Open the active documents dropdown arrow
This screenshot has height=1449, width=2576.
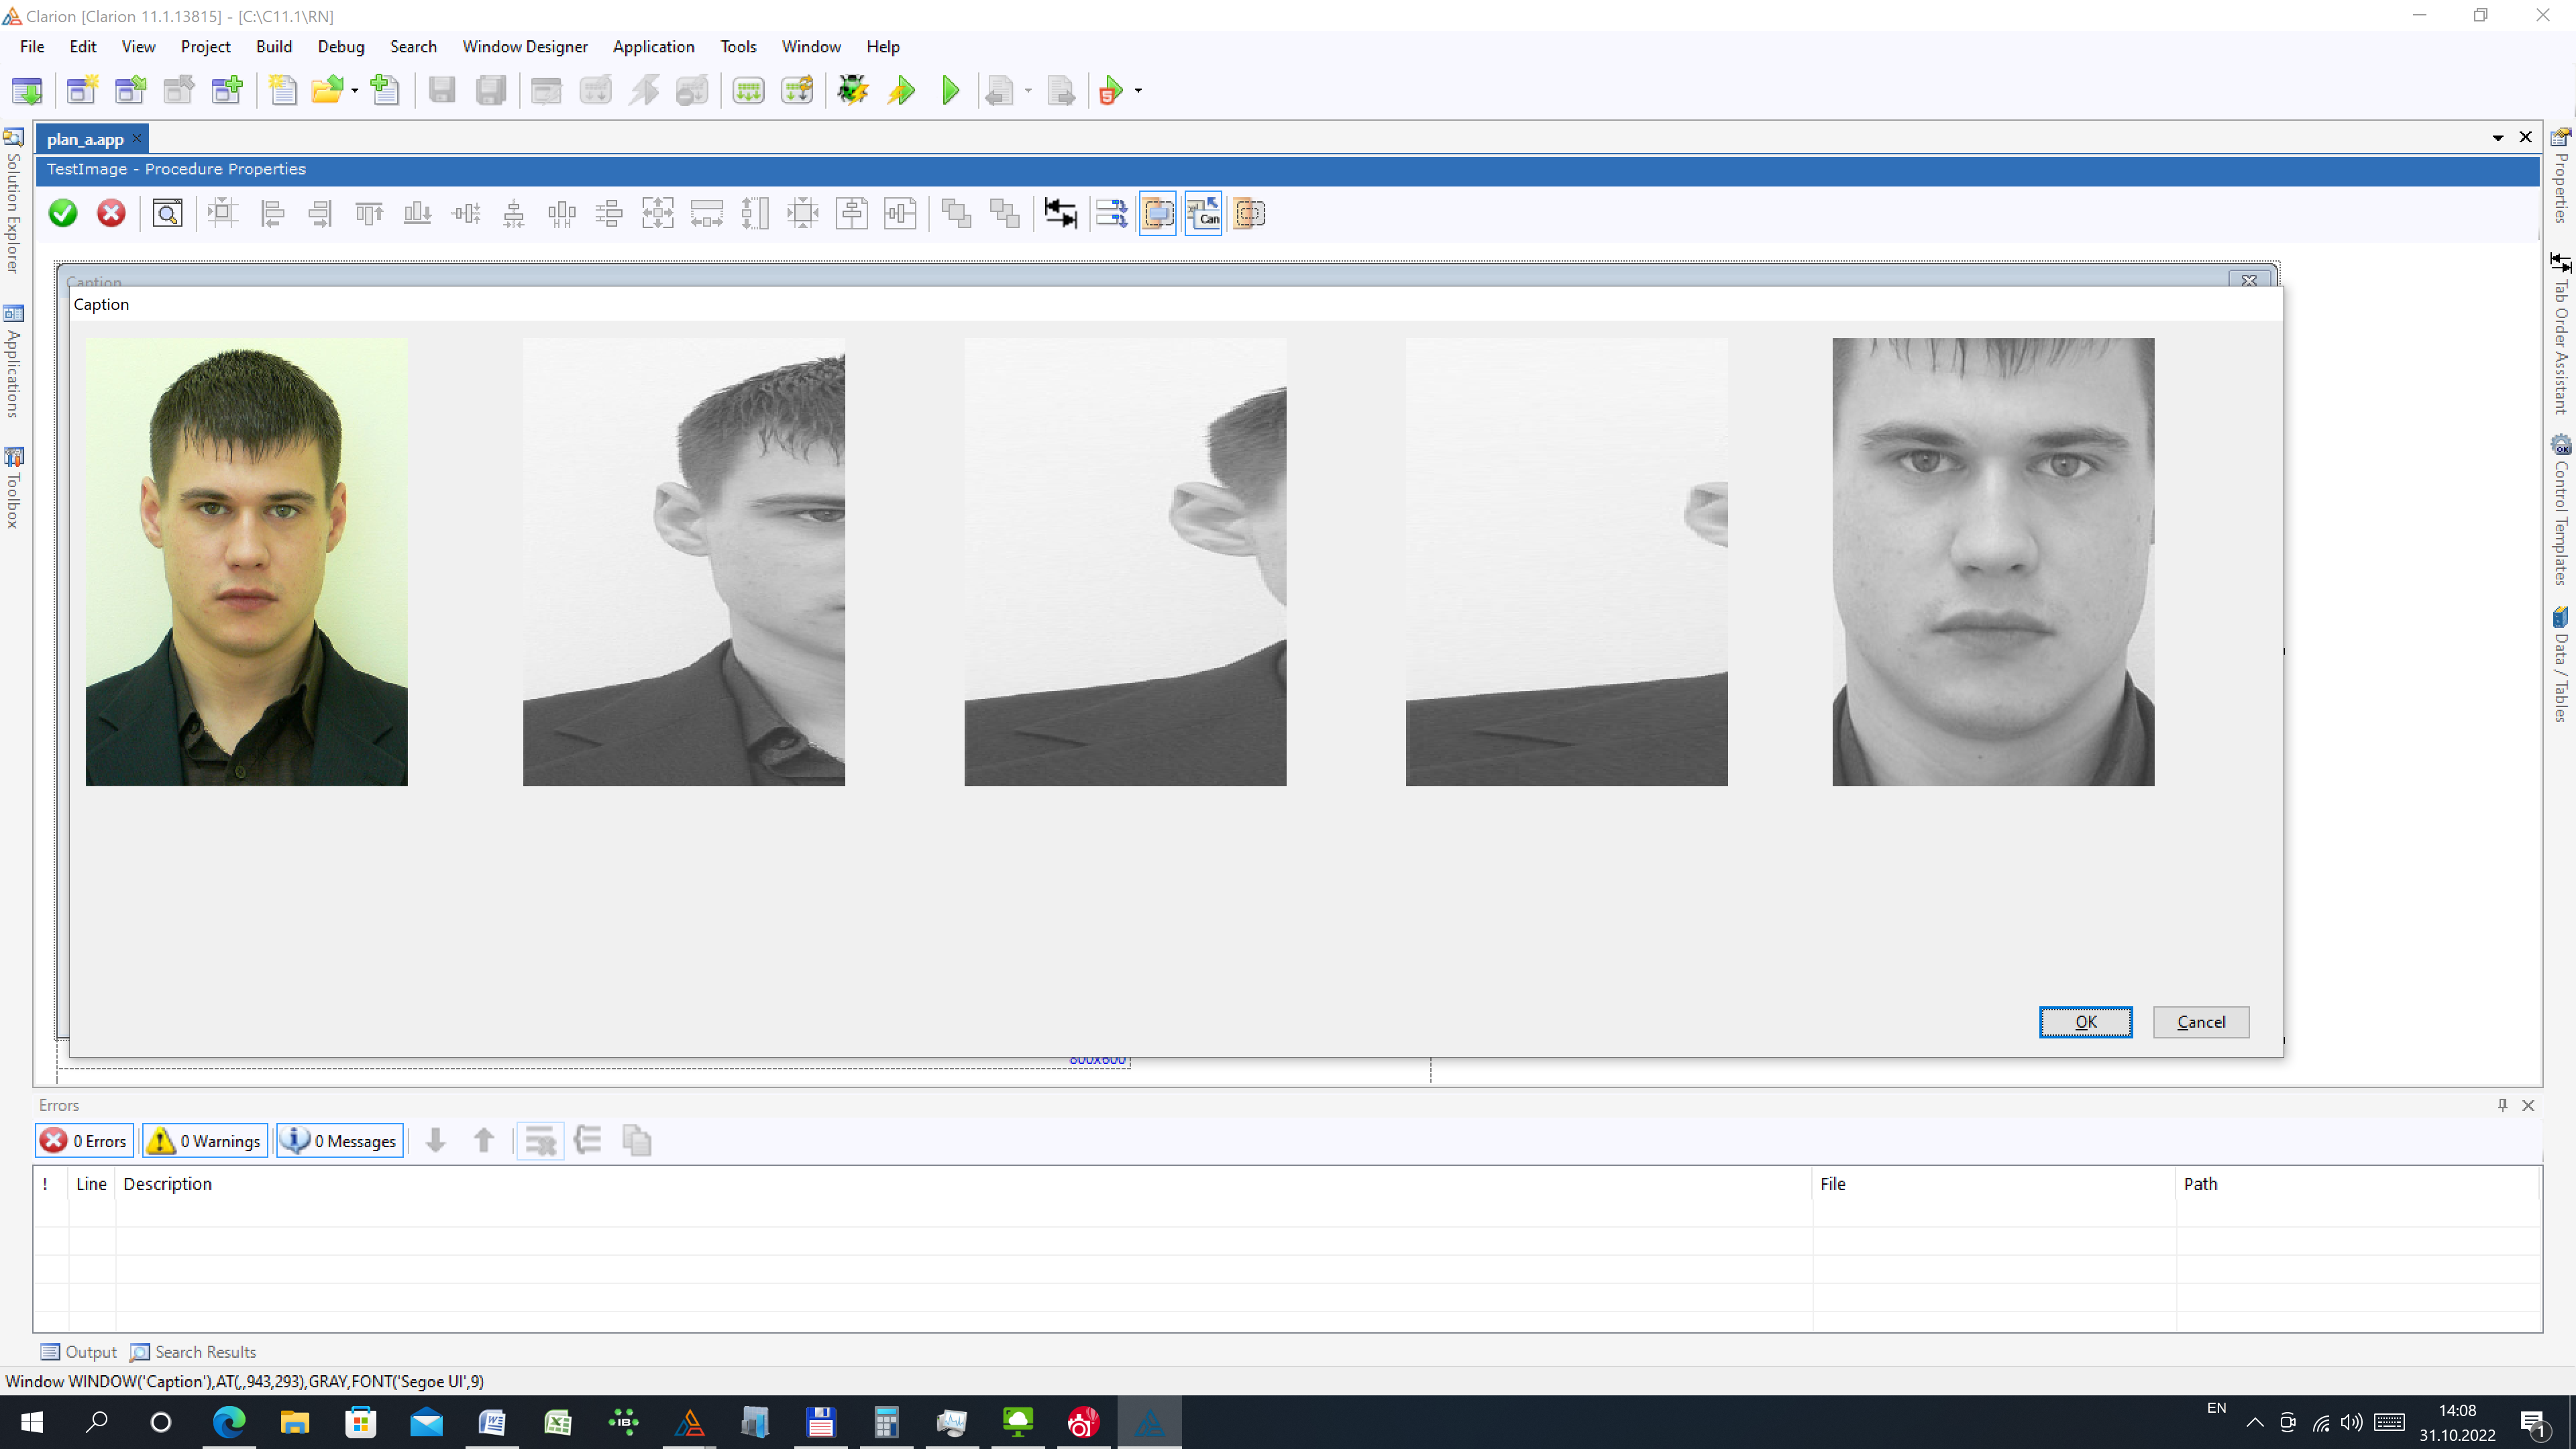point(2497,138)
